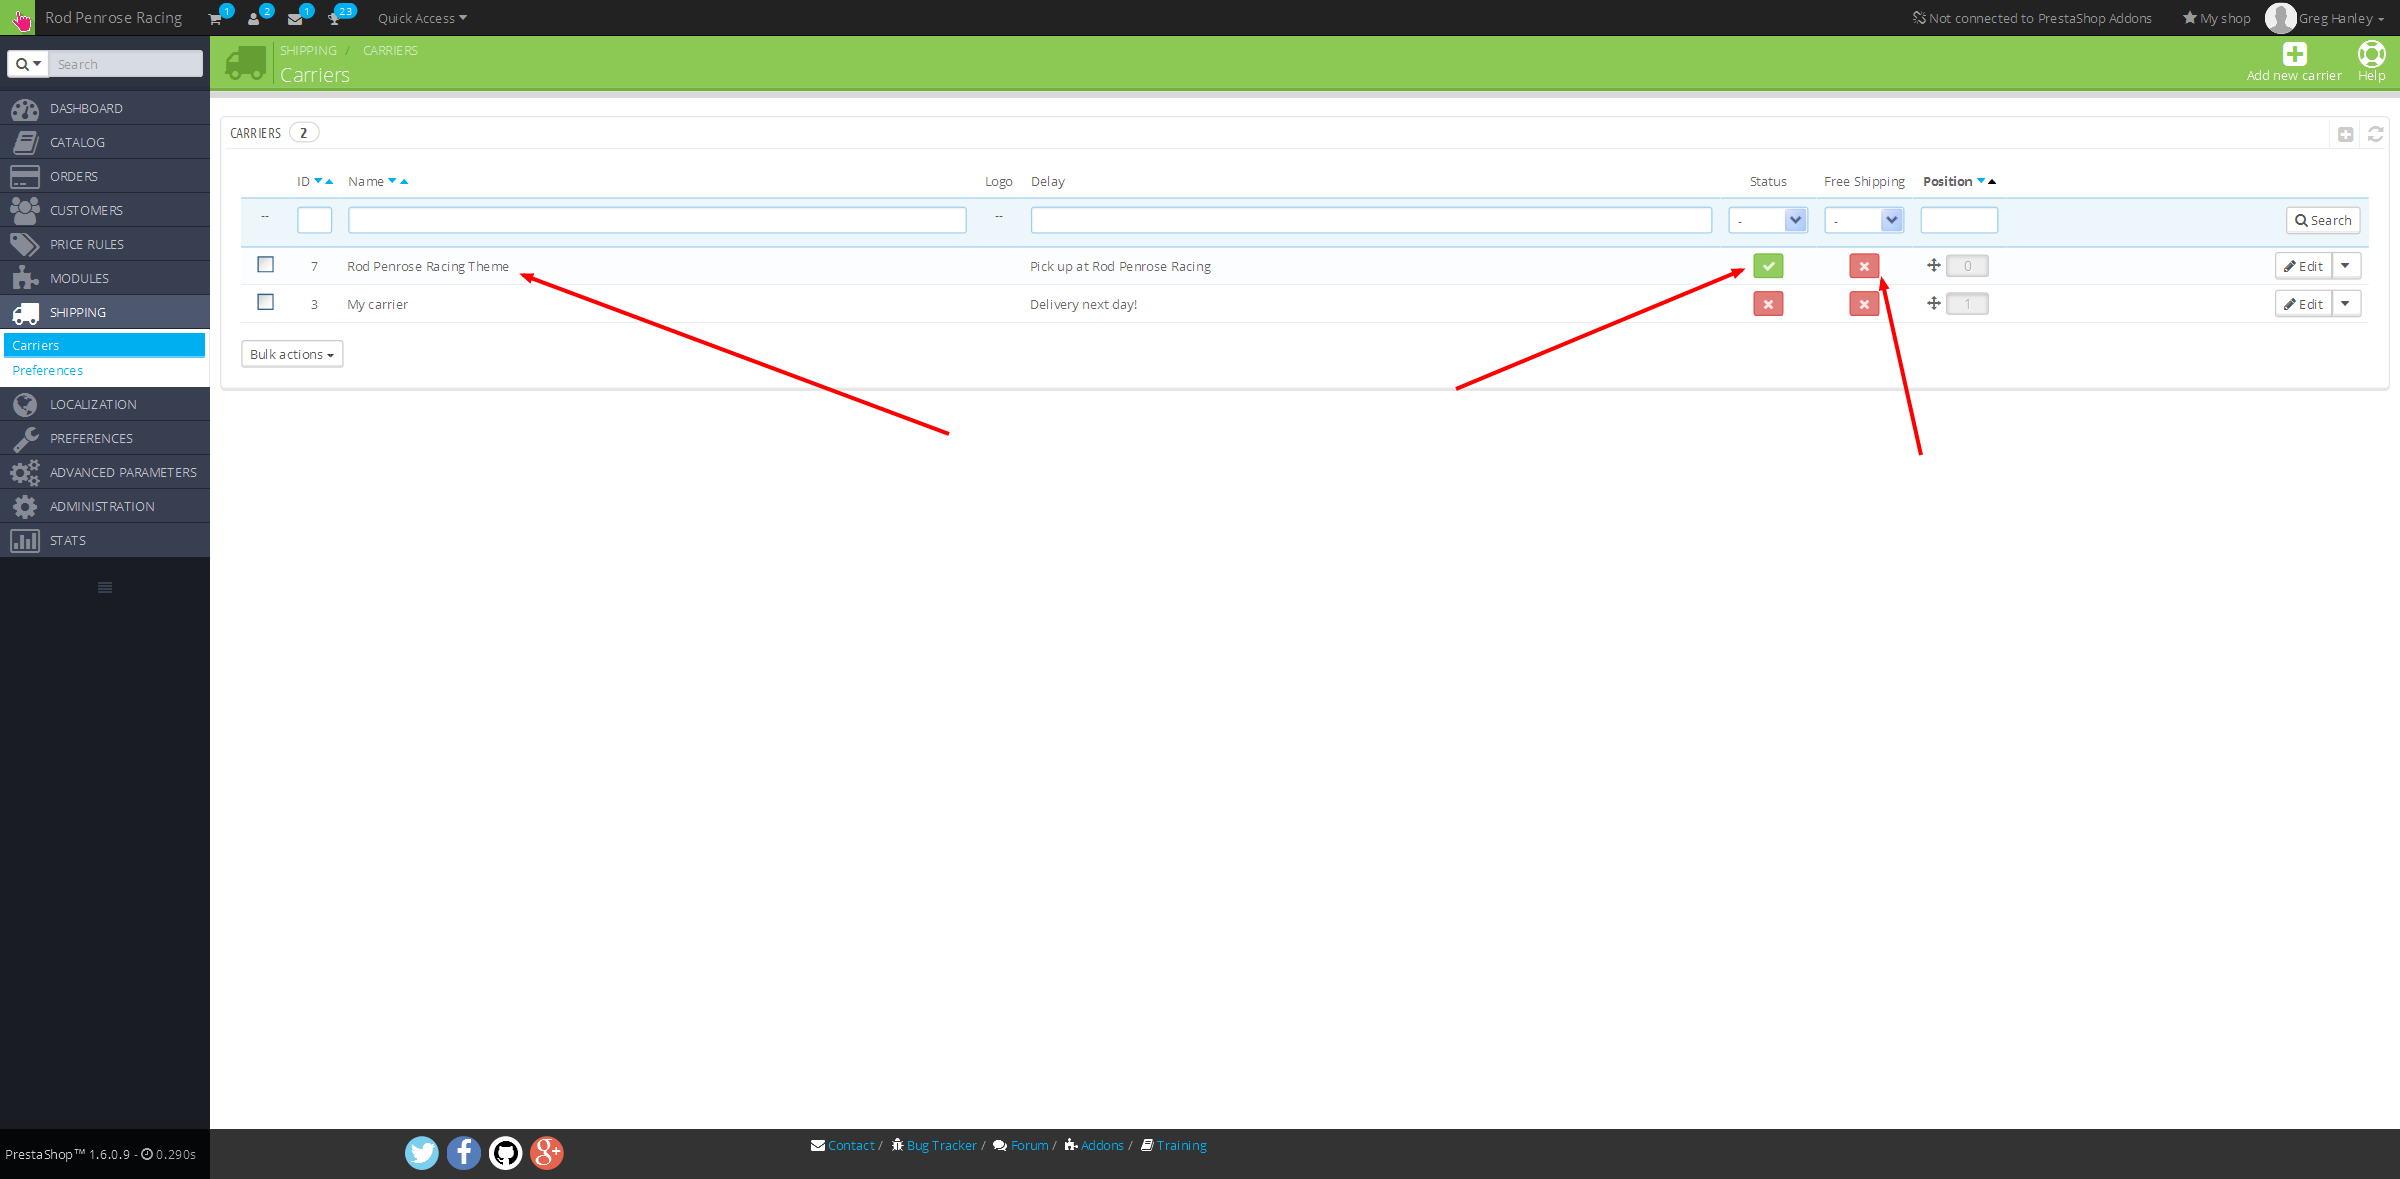Toggle green status of Rod Penrose Racing Theme
The height and width of the screenshot is (1179, 2400).
[x=1767, y=266]
